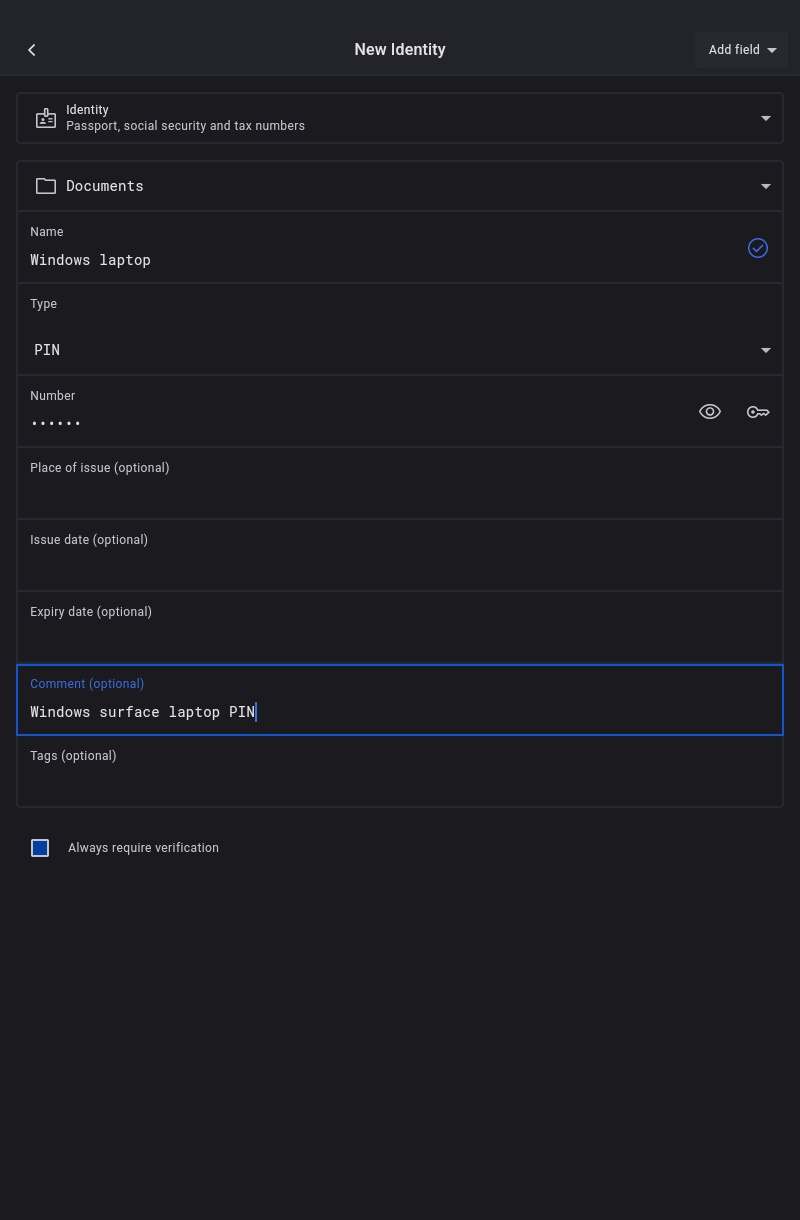Click the Identity card icon
800x1220 pixels.
tap(46, 118)
